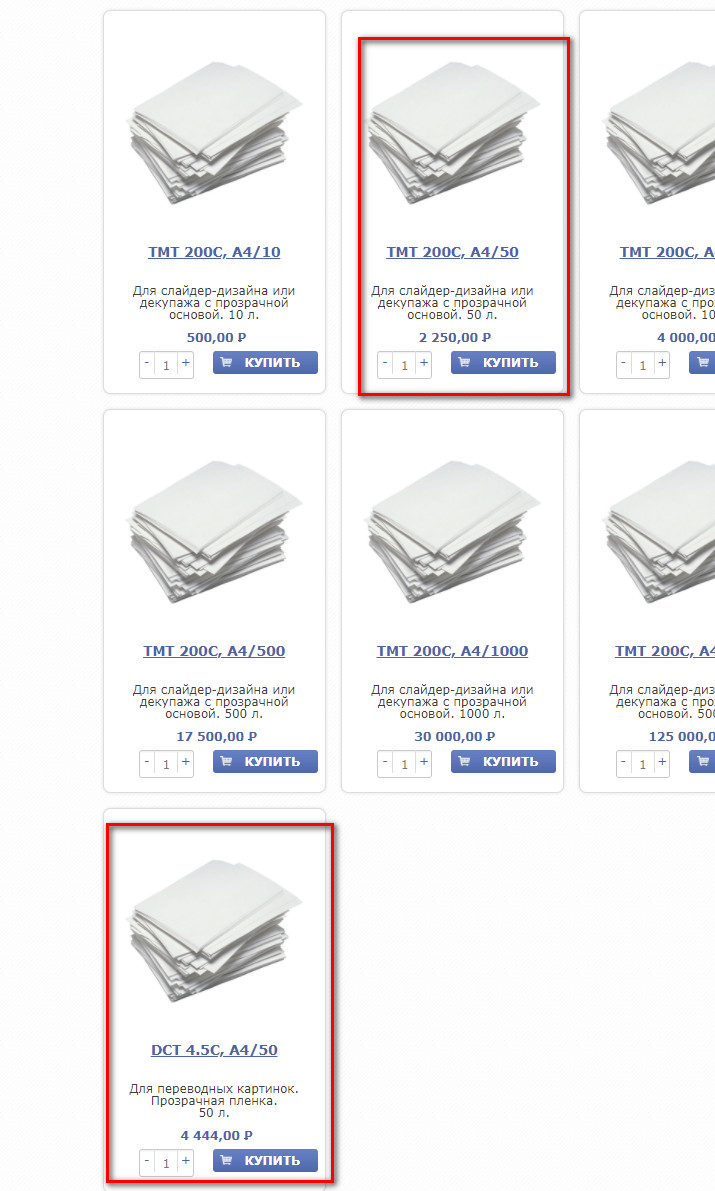Buy the 17 500,00 priced TMT 200C, A4/500

[x=265, y=761]
